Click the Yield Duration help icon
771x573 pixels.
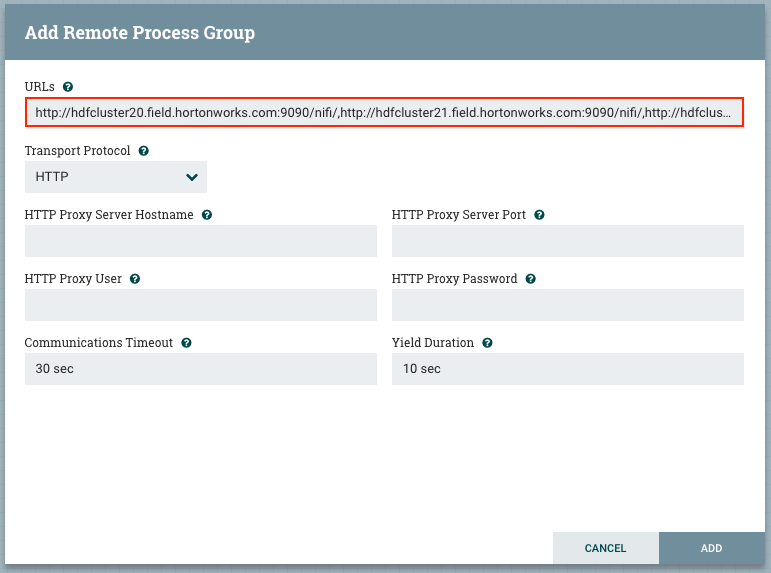(x=487, y=343)
